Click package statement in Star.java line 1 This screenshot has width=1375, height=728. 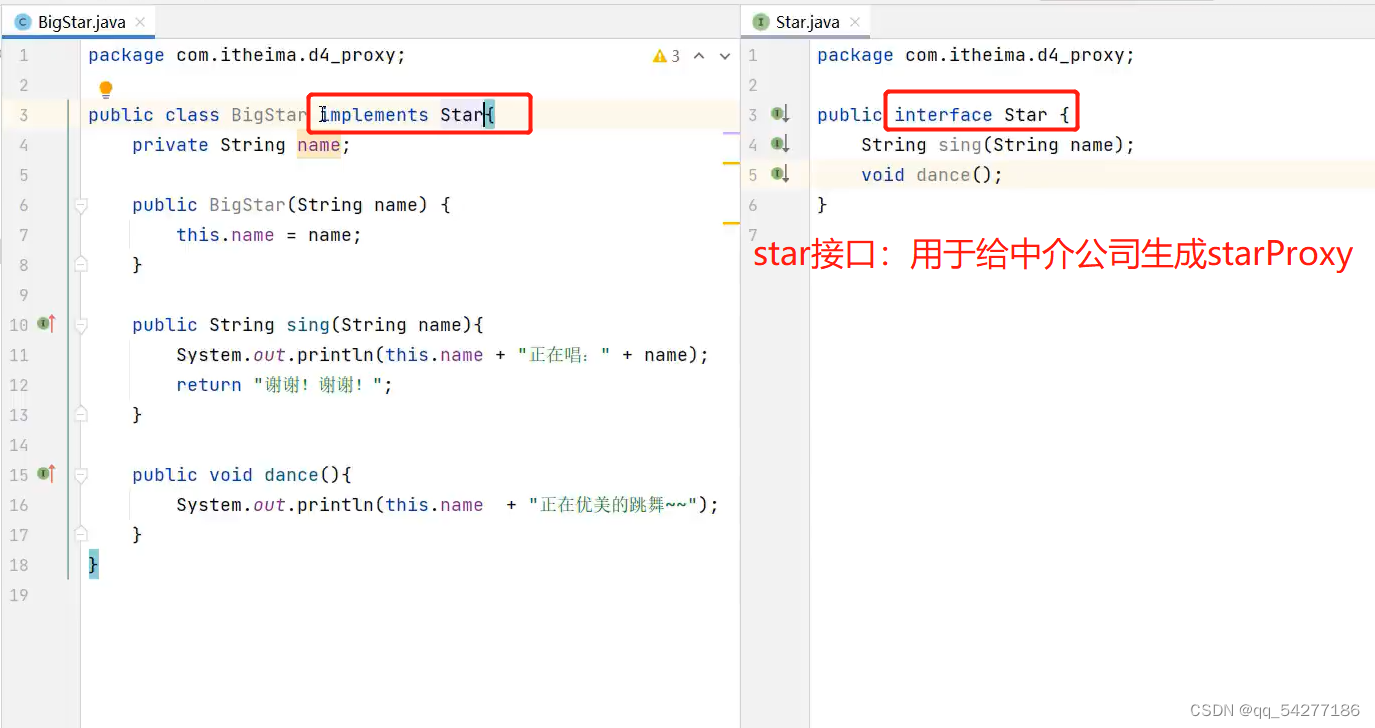[x=976, y=55]
